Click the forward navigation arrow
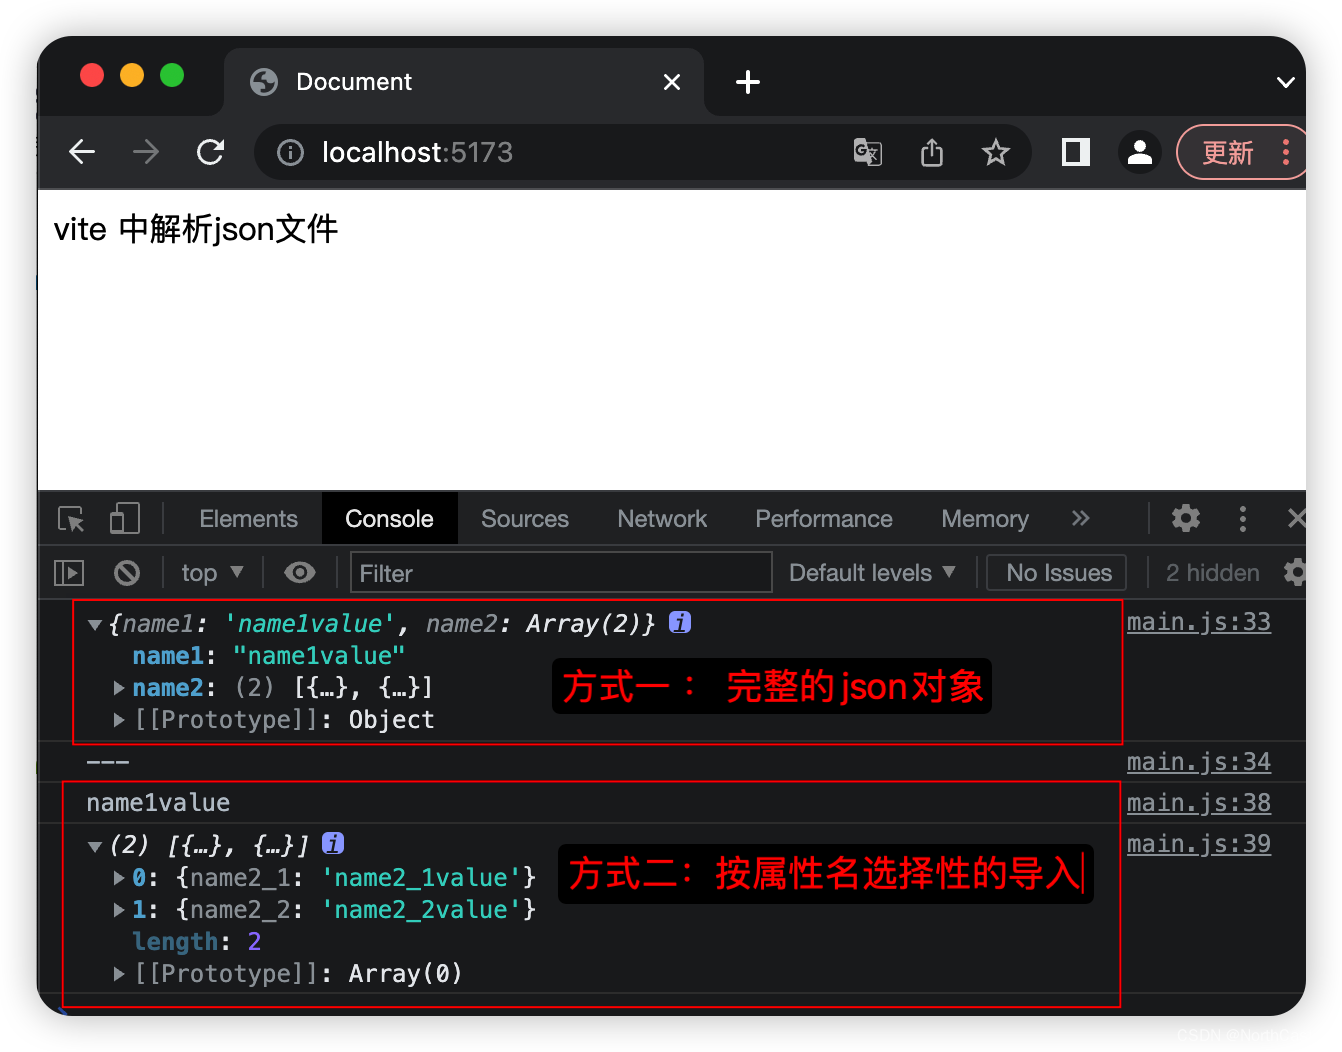The width and height of the screenshot is (1342, 1052). (x=146, y=152)
